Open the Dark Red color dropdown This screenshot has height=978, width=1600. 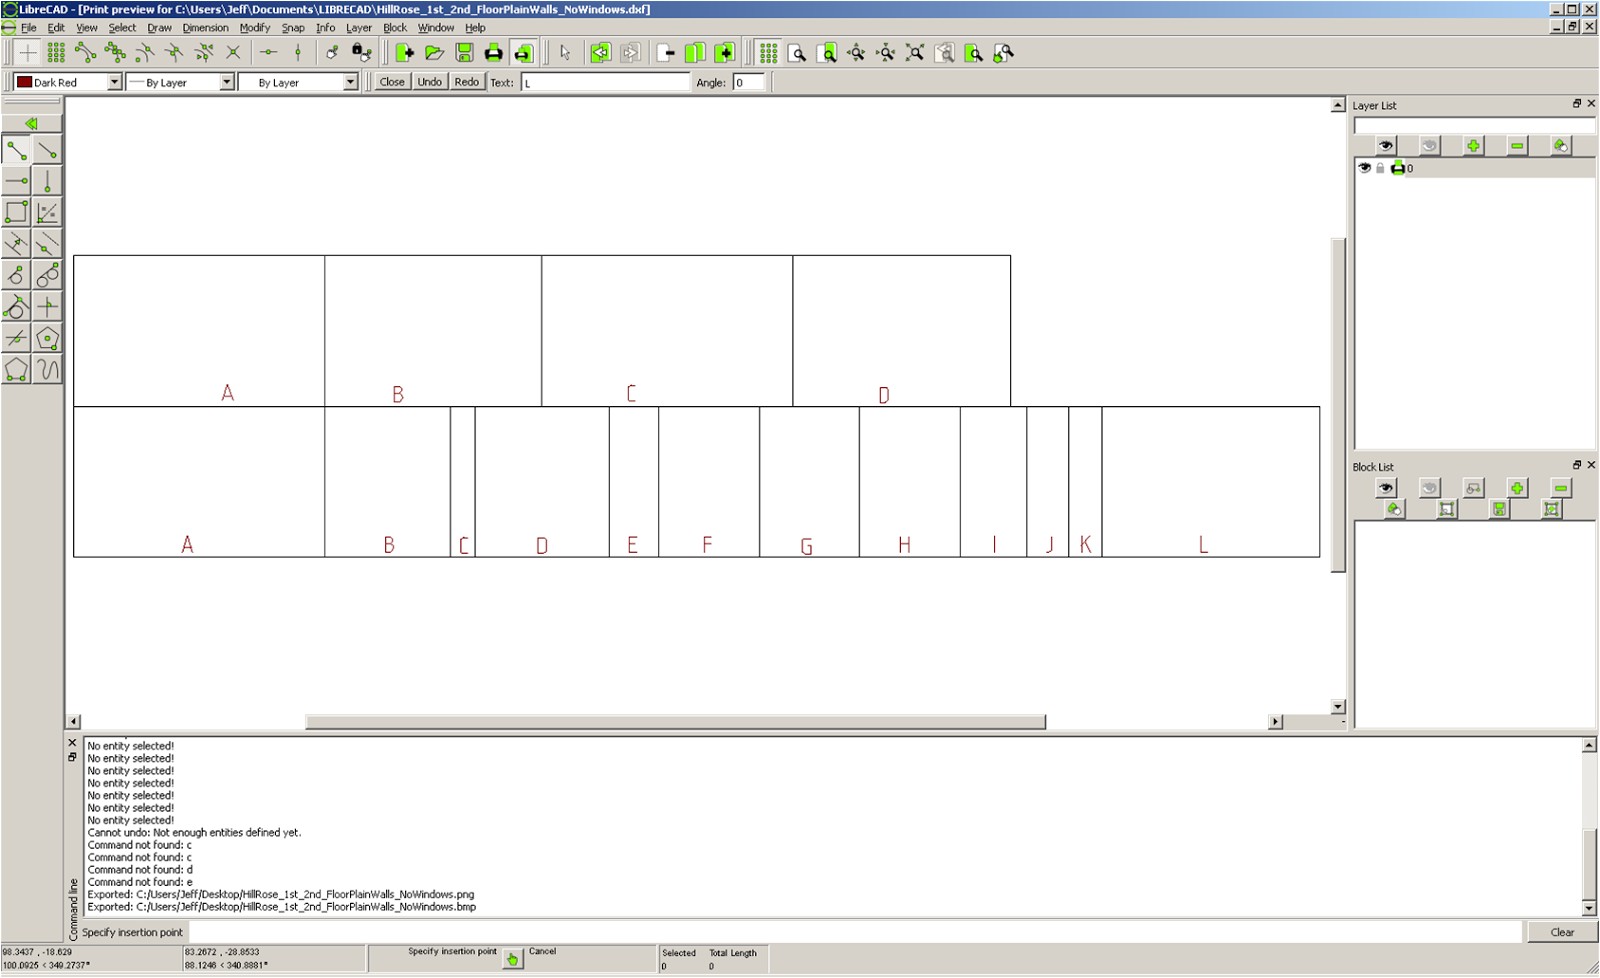[113, 82]
